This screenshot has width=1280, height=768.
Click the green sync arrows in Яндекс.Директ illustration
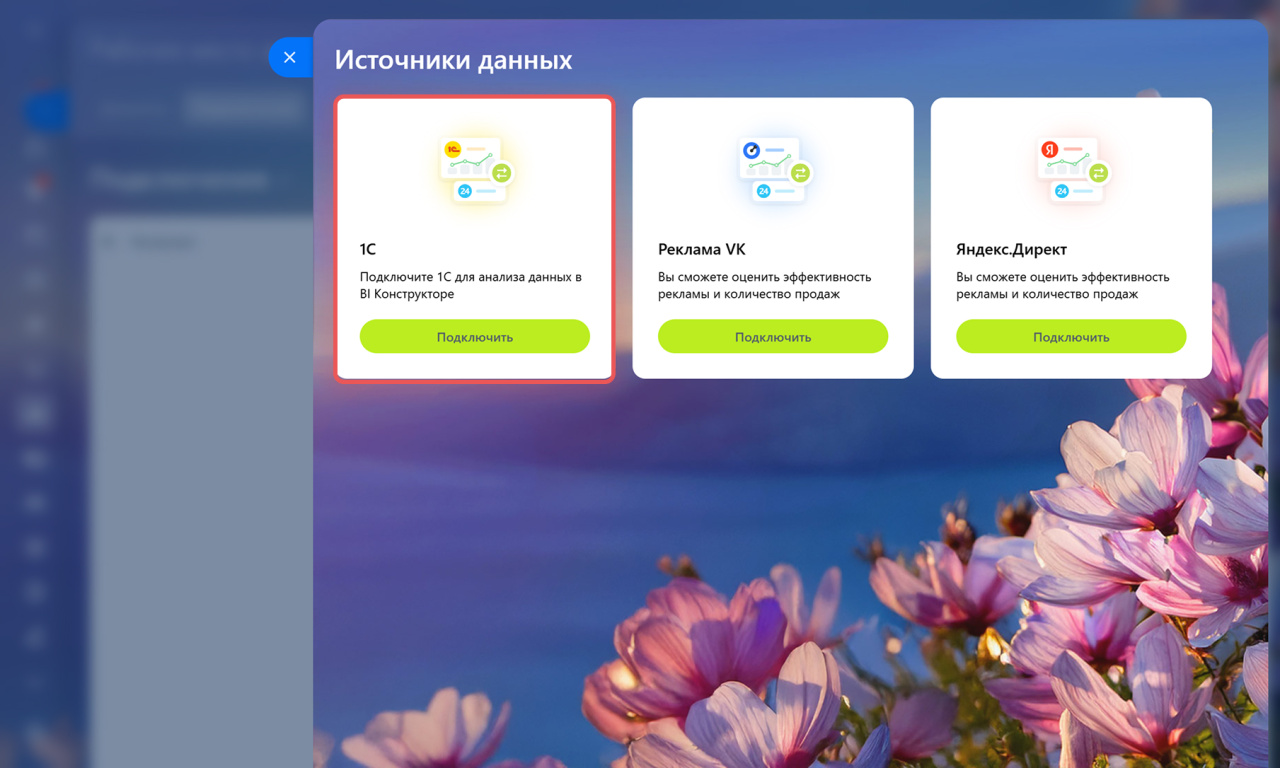[1097, 173]
